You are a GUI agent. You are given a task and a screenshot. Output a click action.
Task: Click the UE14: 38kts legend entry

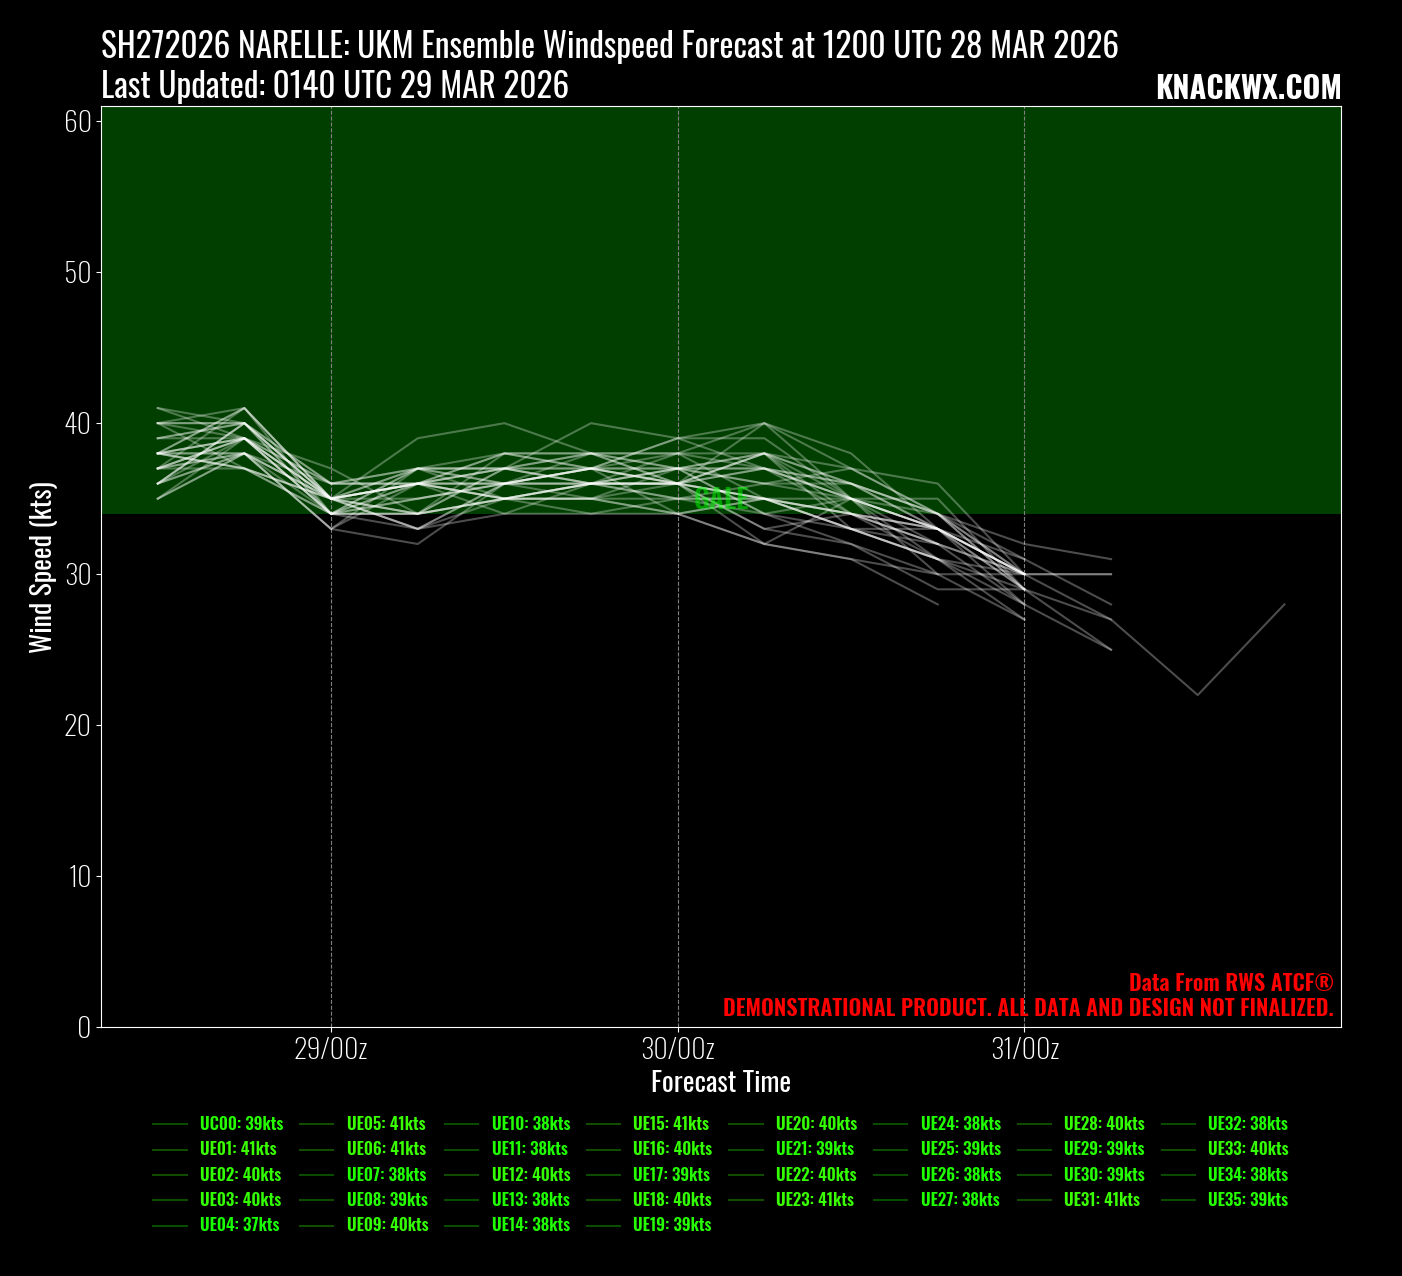pyautogui.click(x=530, y=1225)
